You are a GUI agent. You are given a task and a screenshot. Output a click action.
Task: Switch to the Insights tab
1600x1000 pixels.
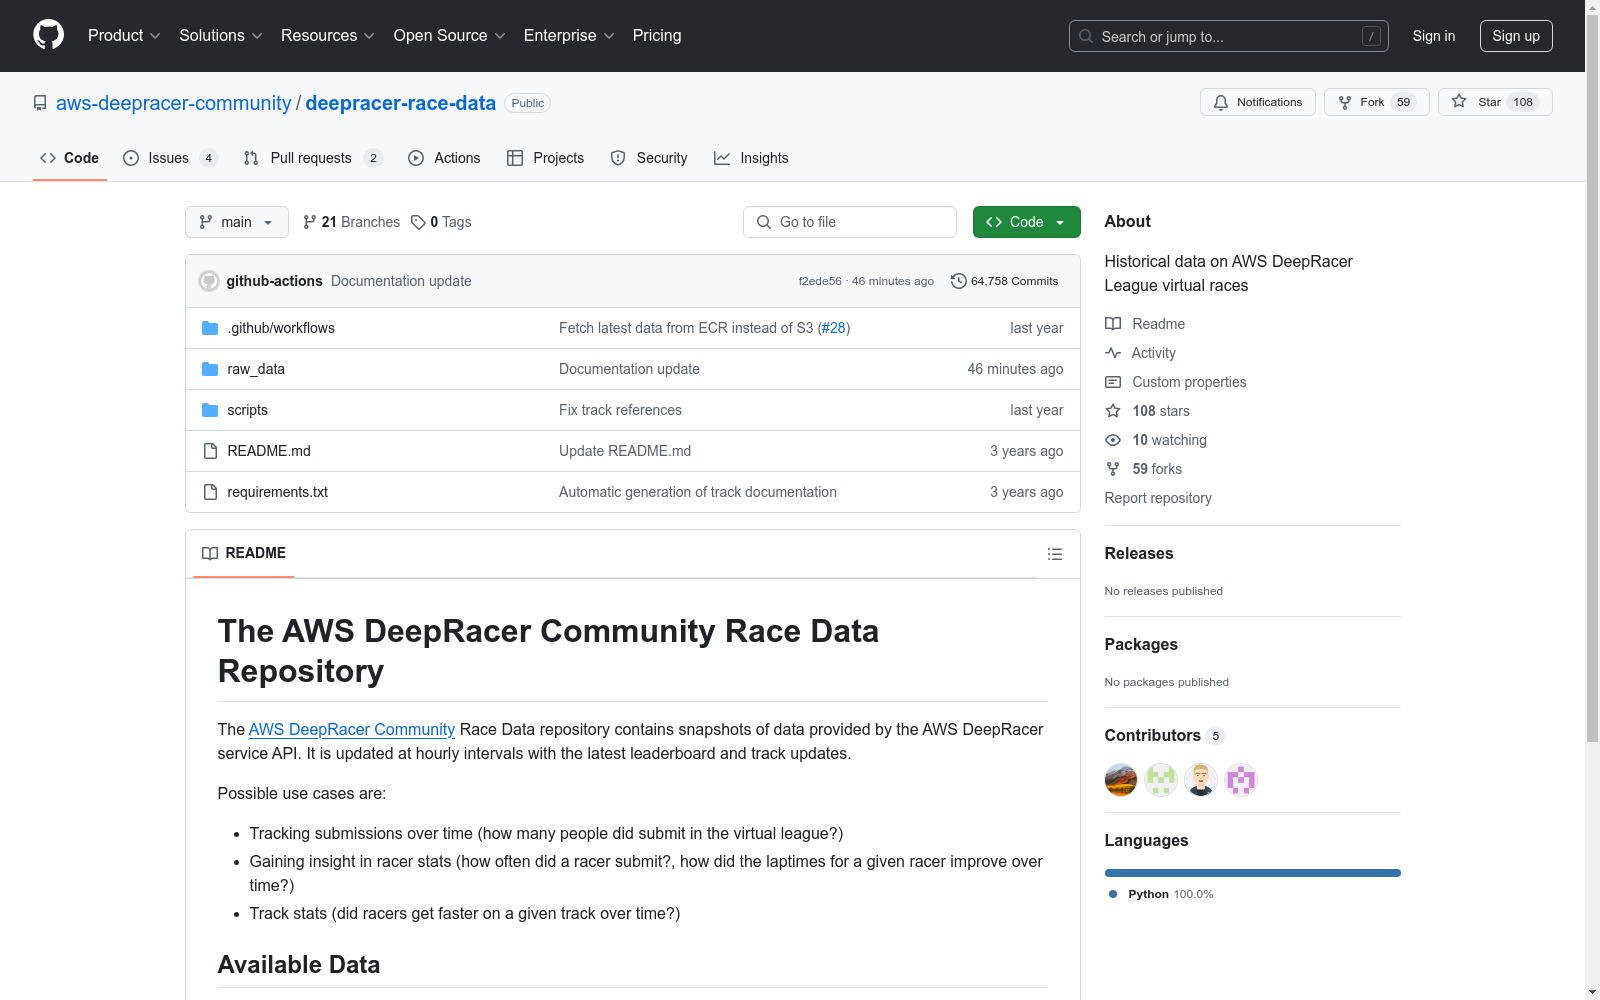pos(752,158)
